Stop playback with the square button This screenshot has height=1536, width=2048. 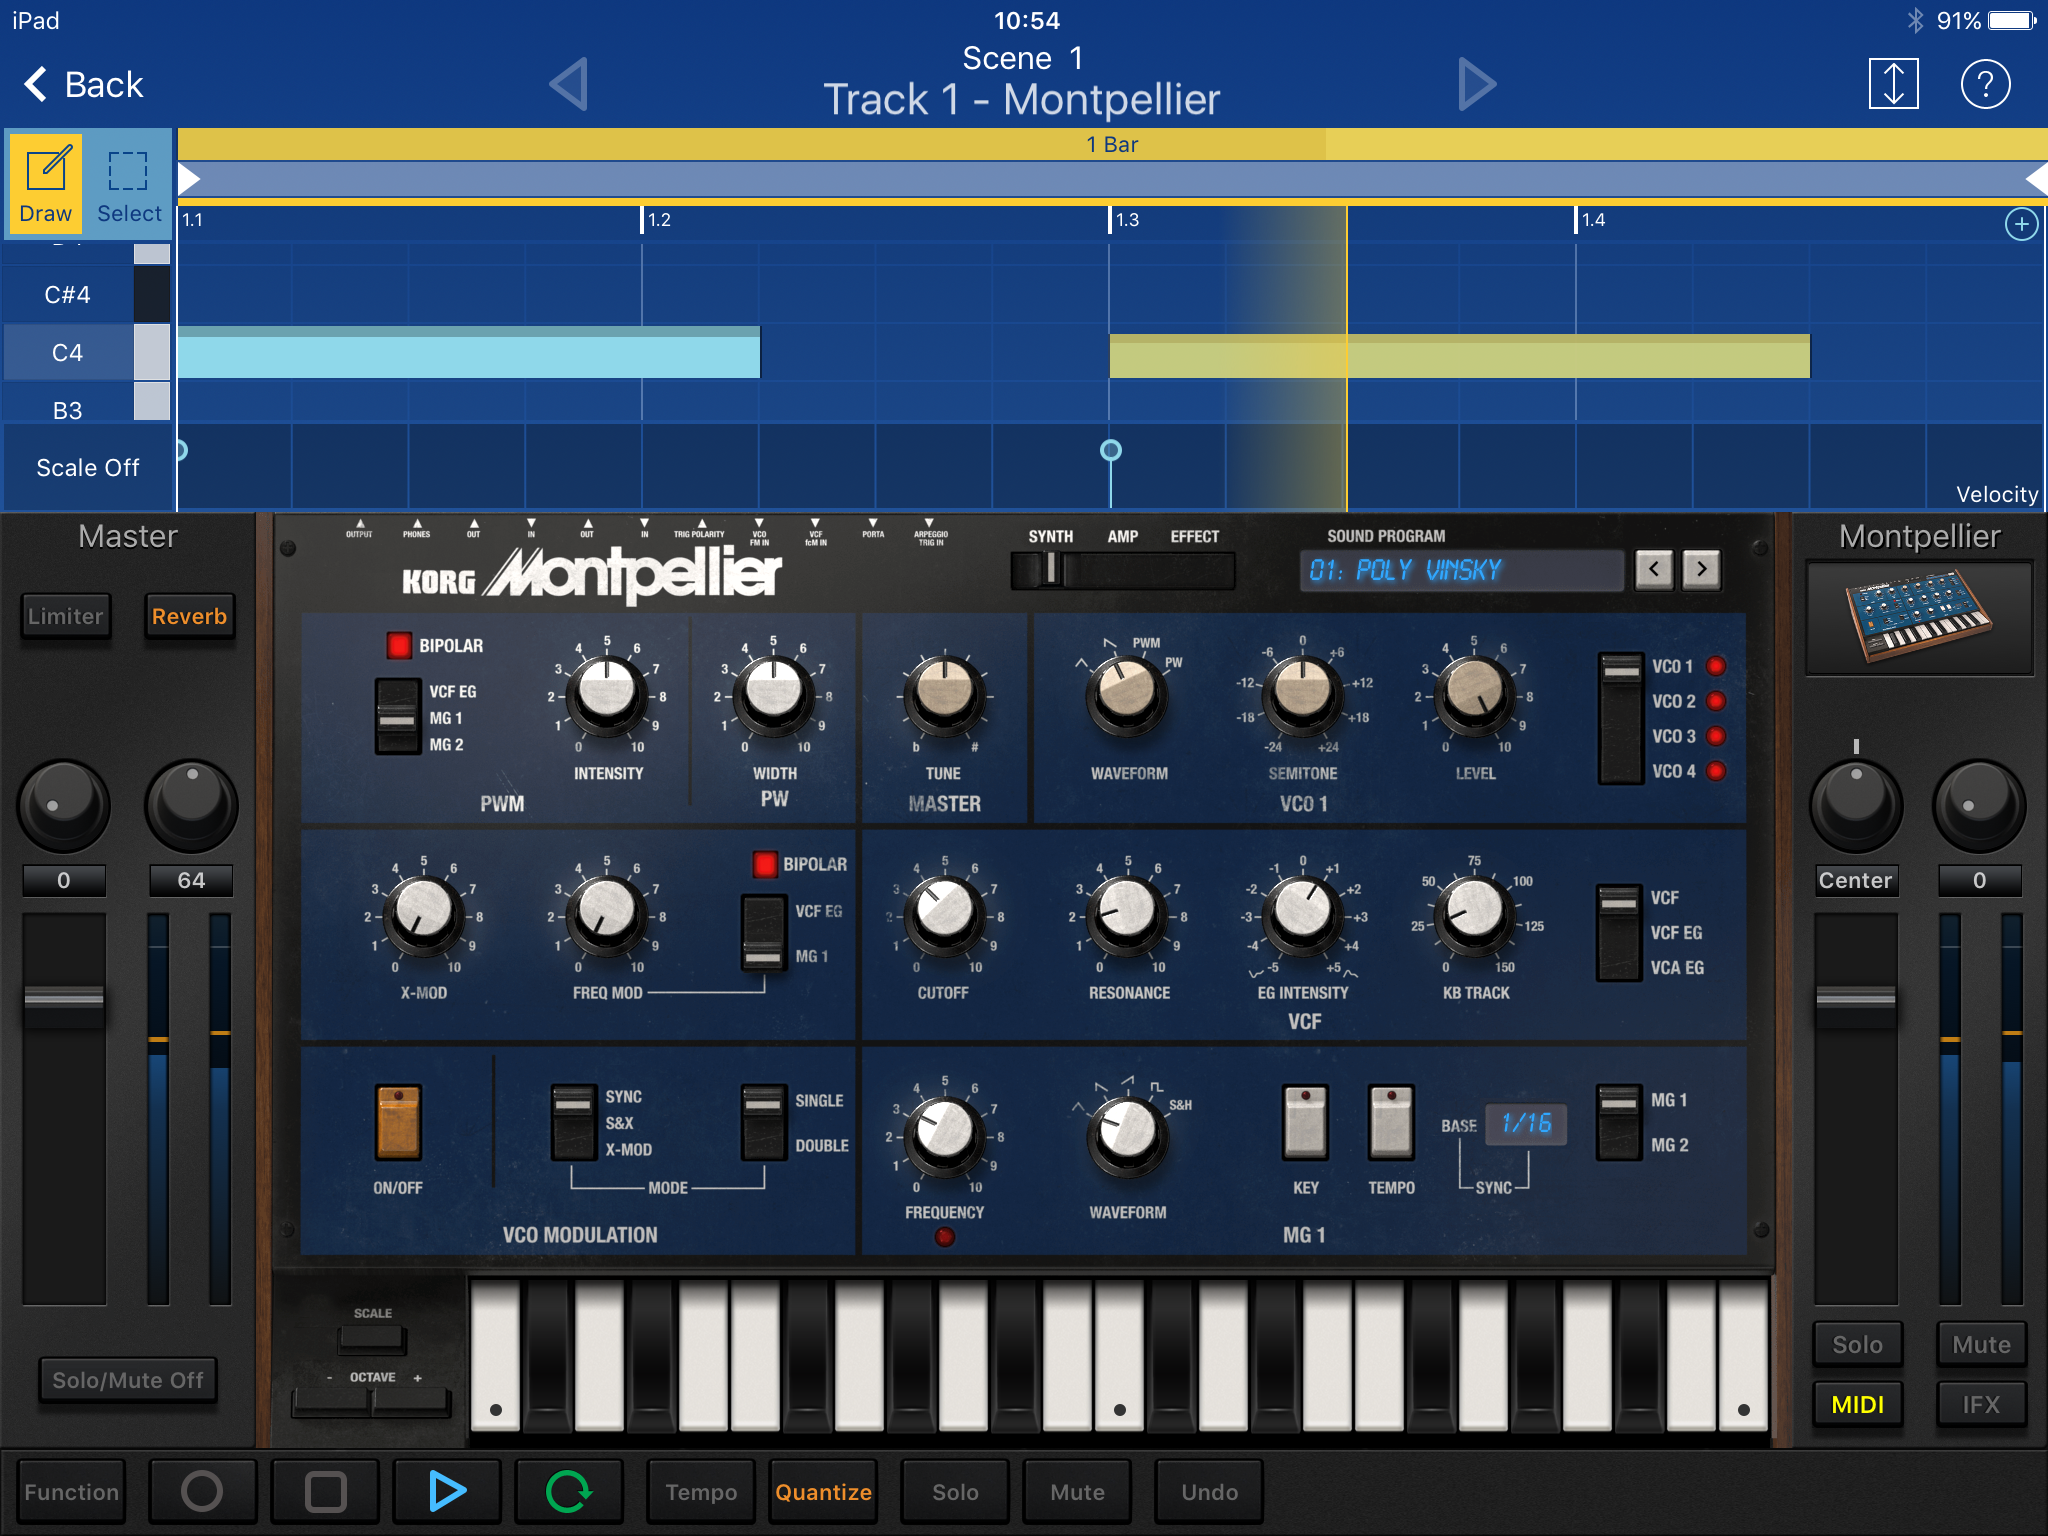(325, 1491)
